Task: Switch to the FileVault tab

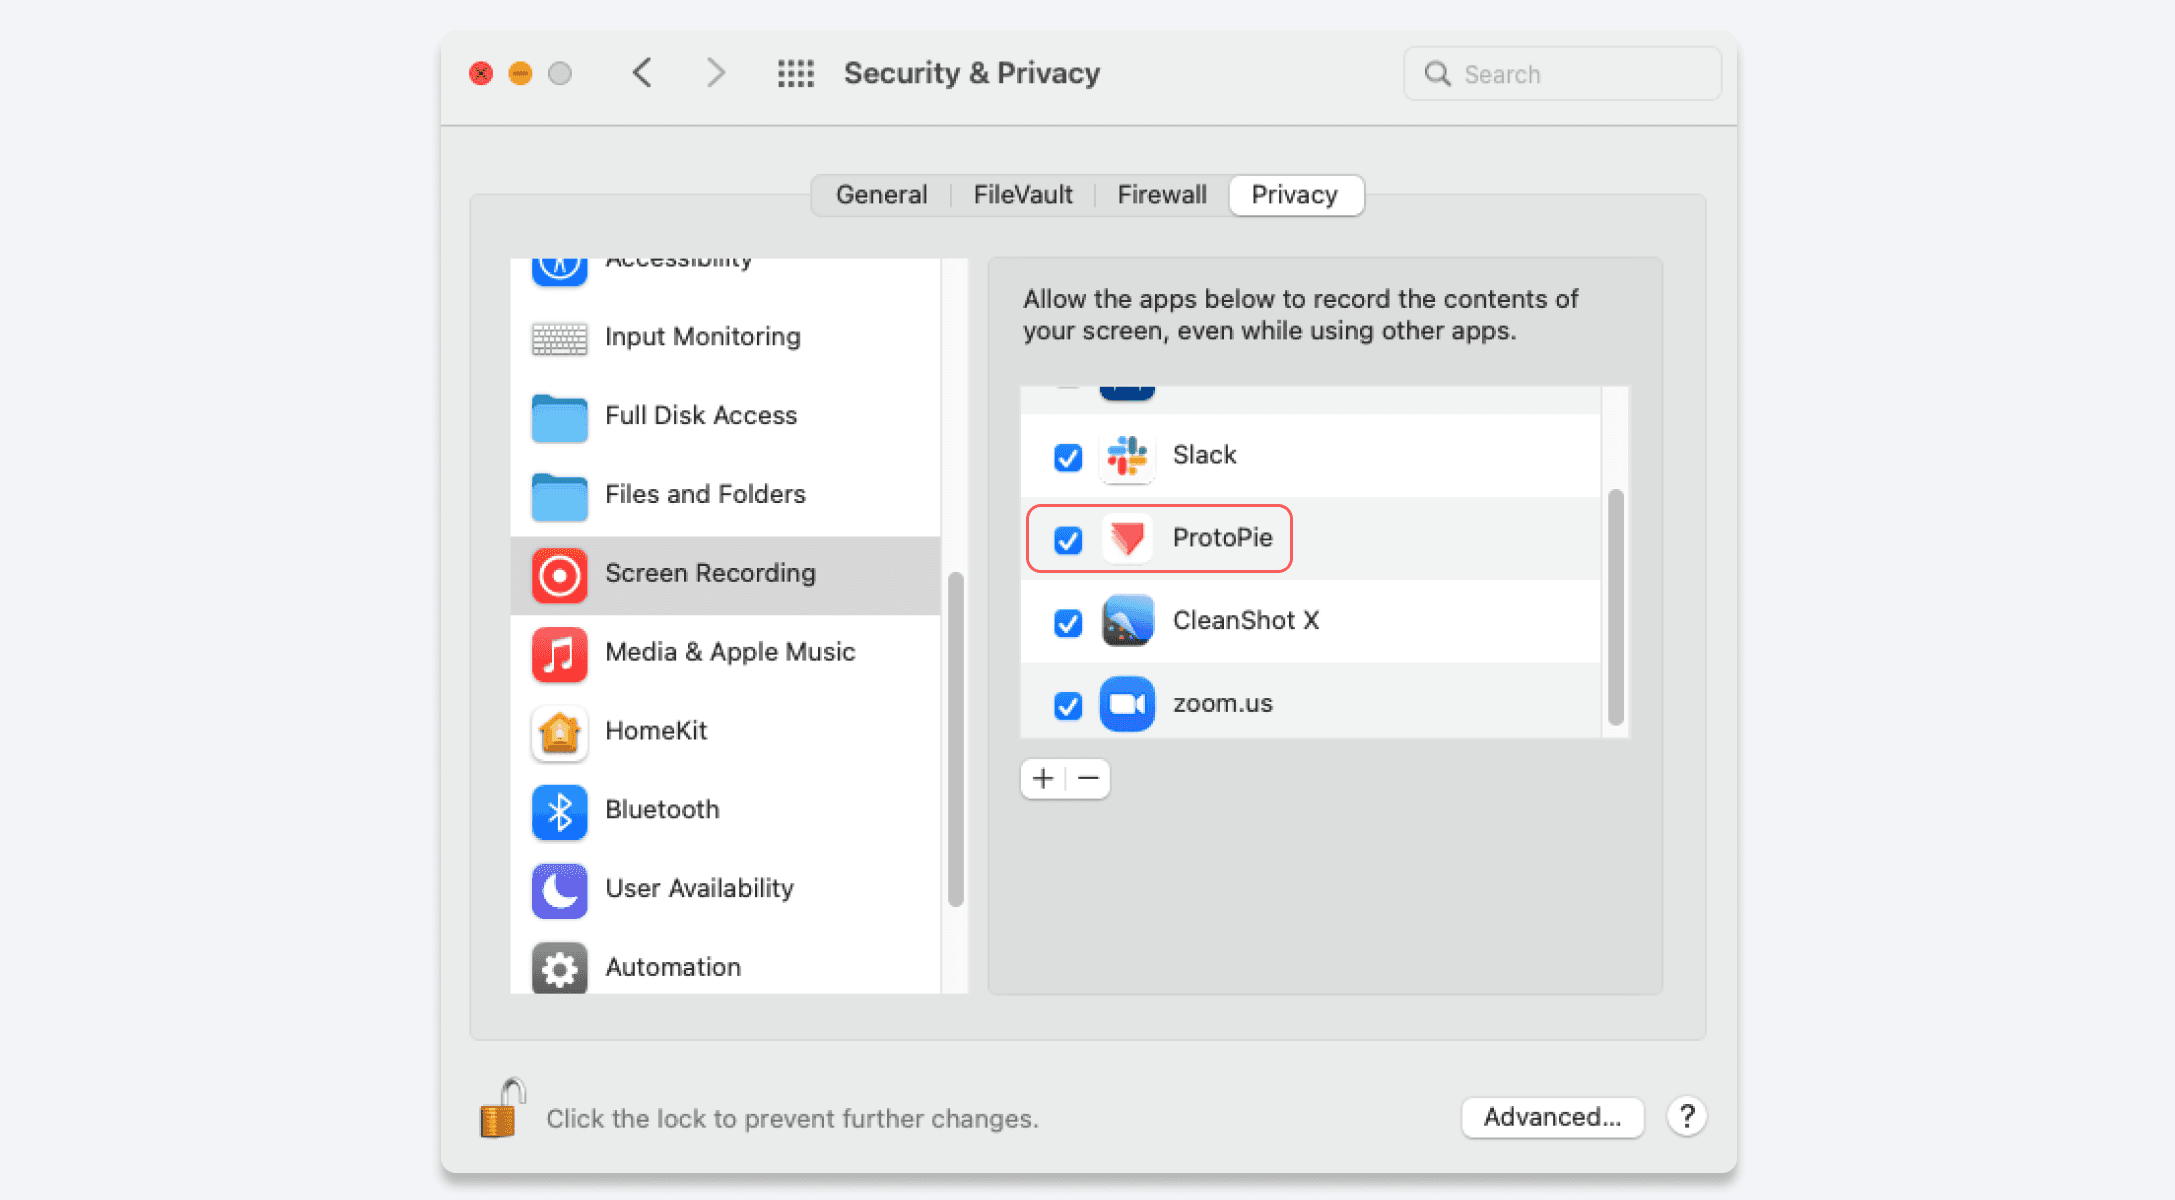Action: point(1022,194)
